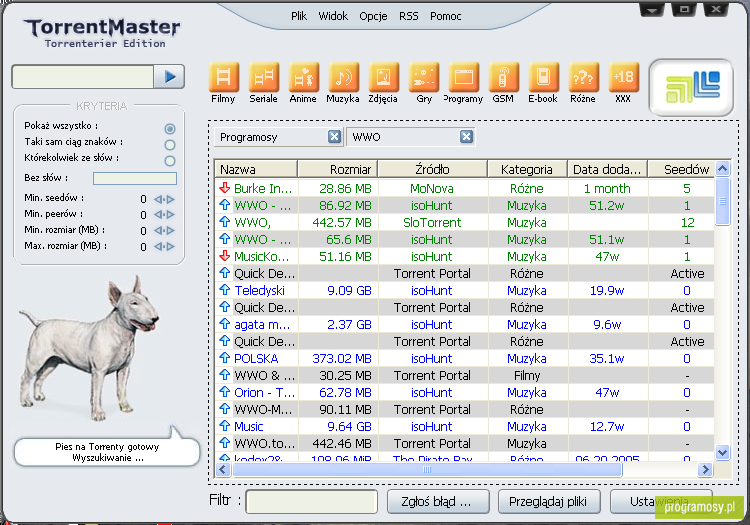Select the E-book category icon
The height and width of the screenshot is (525, 750).
click(x=543, y=77)
